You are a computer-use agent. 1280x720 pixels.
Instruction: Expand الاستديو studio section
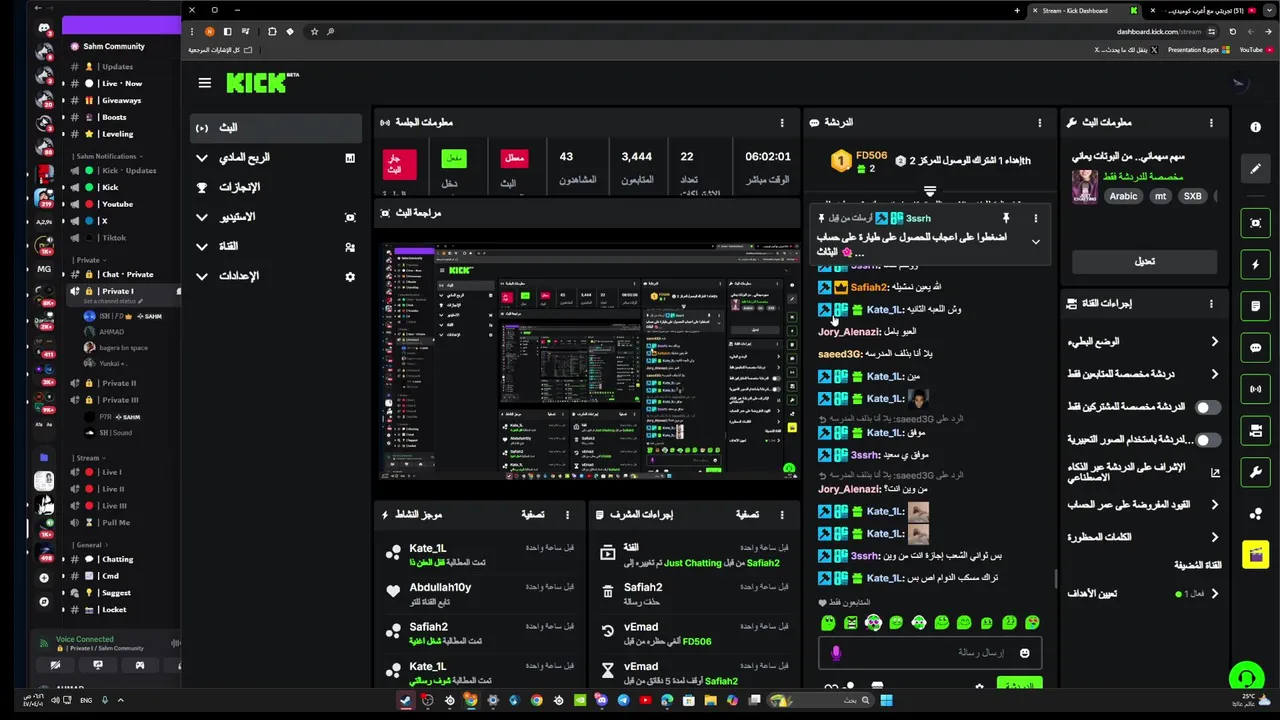tap(275, 217)
